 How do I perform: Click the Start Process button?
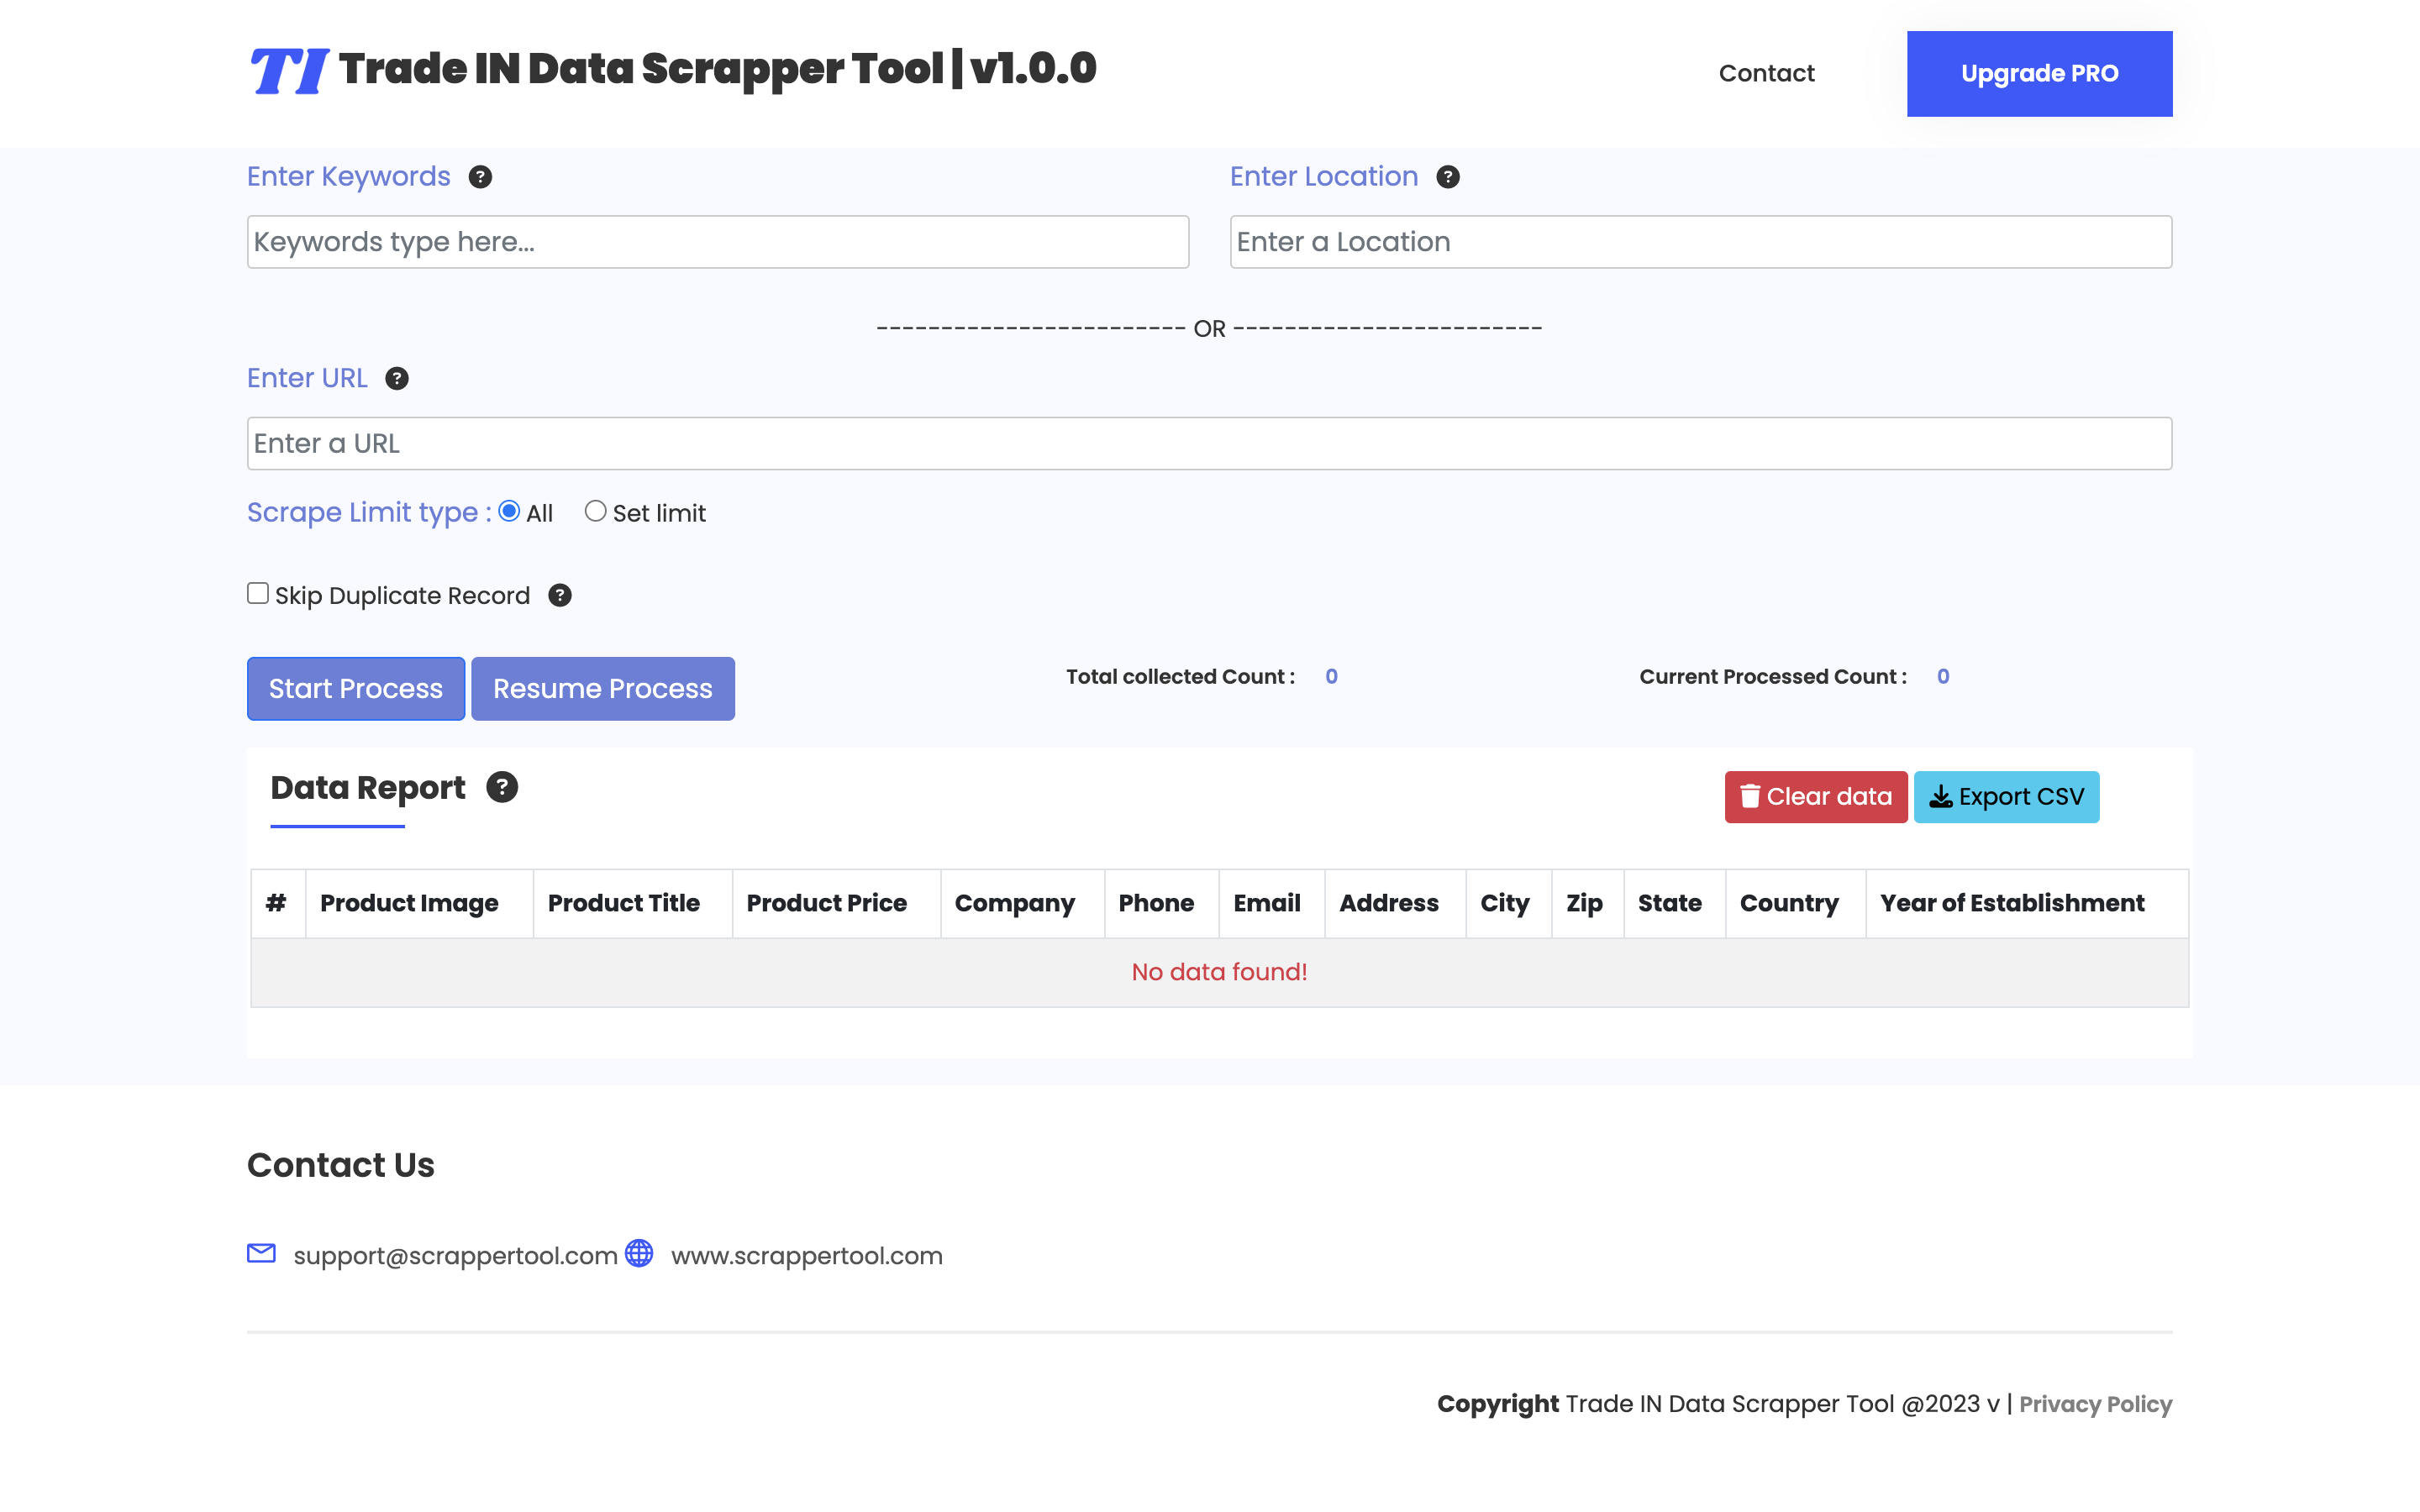click(356, 688)
